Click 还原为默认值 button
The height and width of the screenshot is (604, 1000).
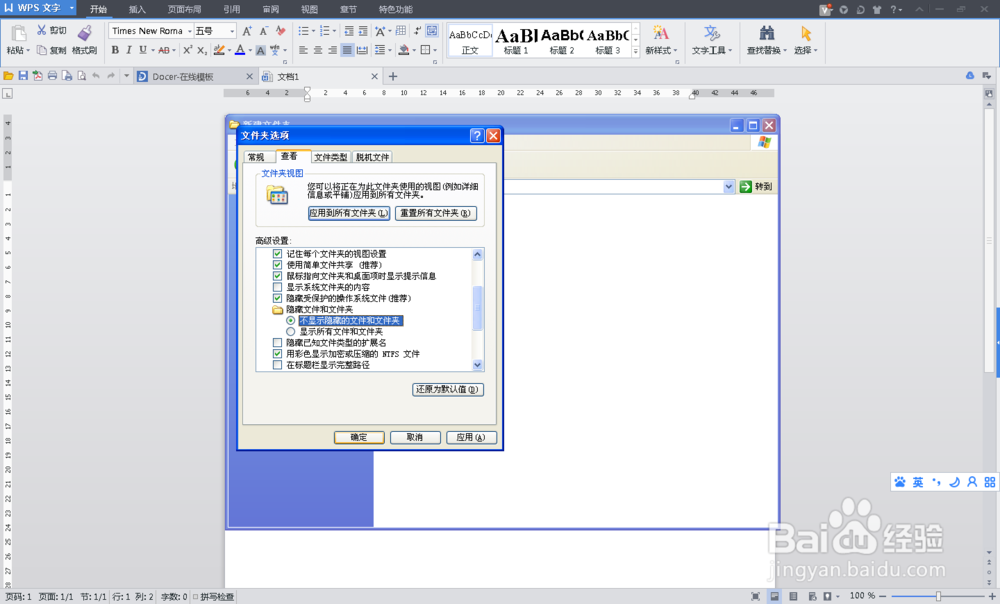point(448,389)
